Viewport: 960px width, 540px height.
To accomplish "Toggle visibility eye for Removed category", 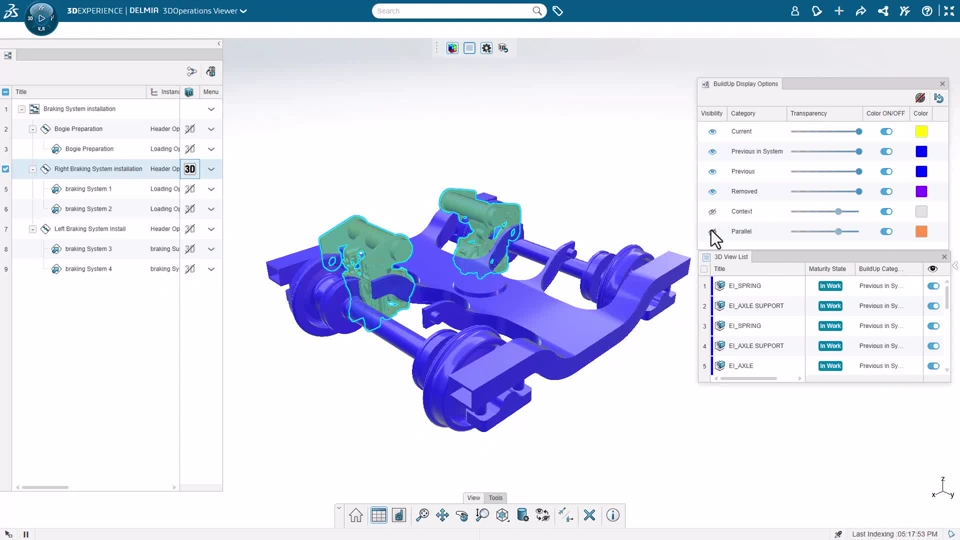I will tap(712, 192).
